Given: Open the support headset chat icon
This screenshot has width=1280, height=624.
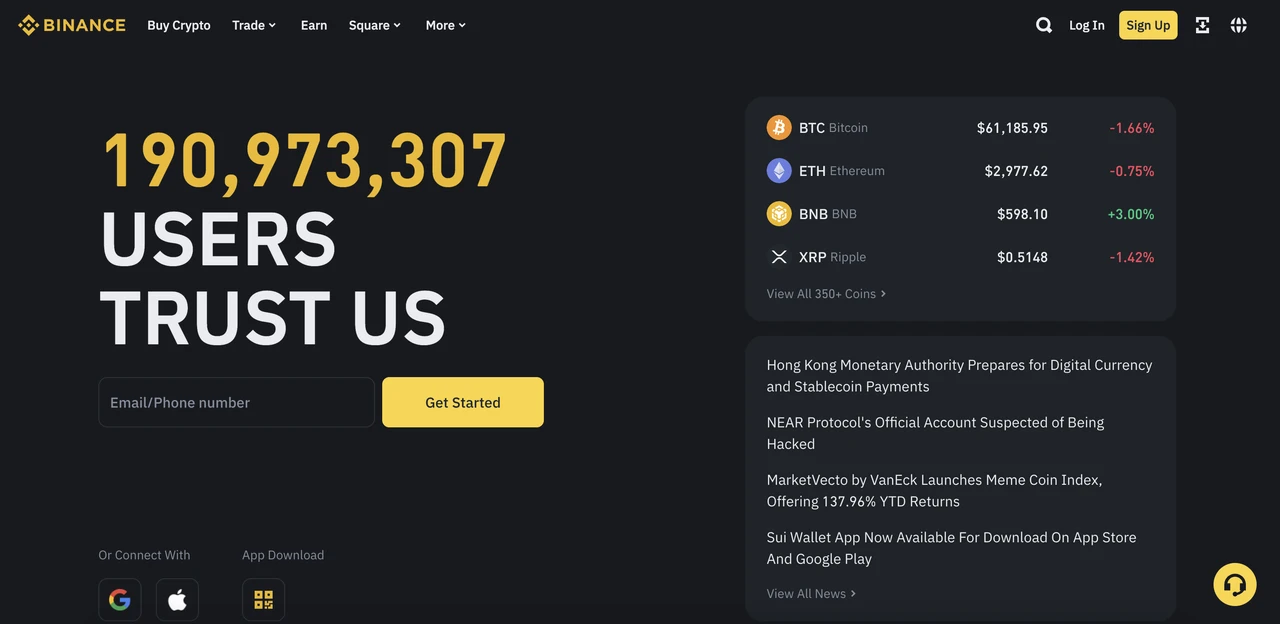Looking at the screenshot, I should 1235,585.
